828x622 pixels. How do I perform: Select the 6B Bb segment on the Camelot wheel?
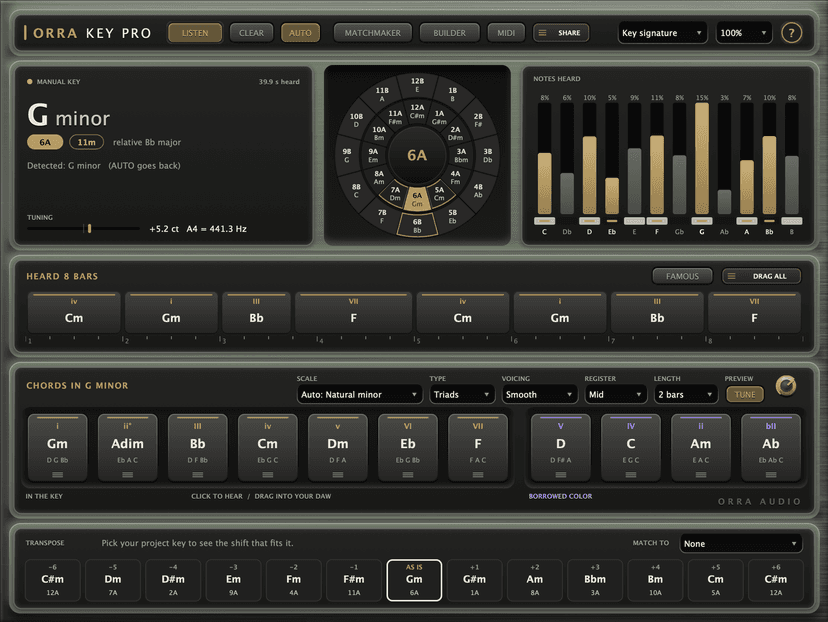tap(417, 225)
